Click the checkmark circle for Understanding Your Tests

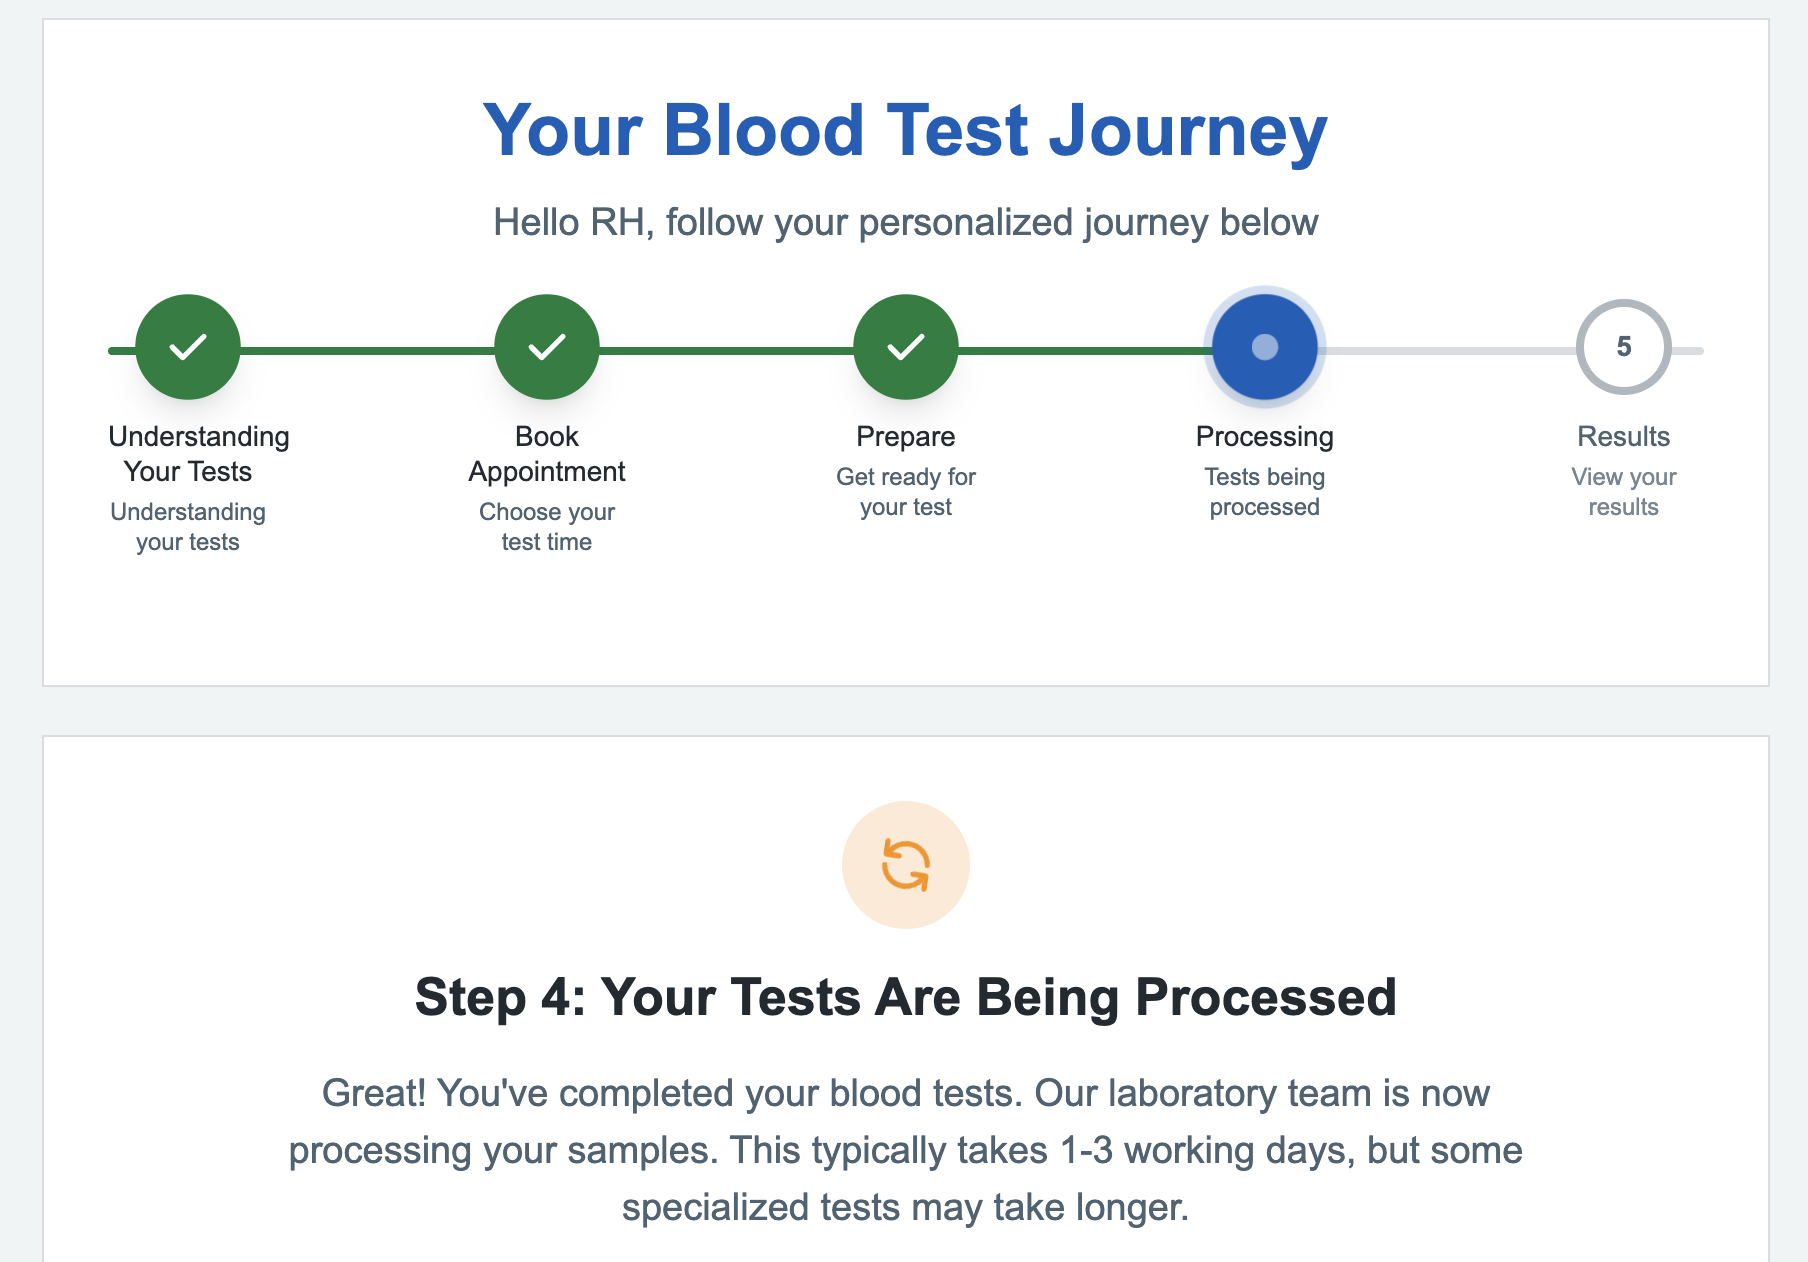188,347
